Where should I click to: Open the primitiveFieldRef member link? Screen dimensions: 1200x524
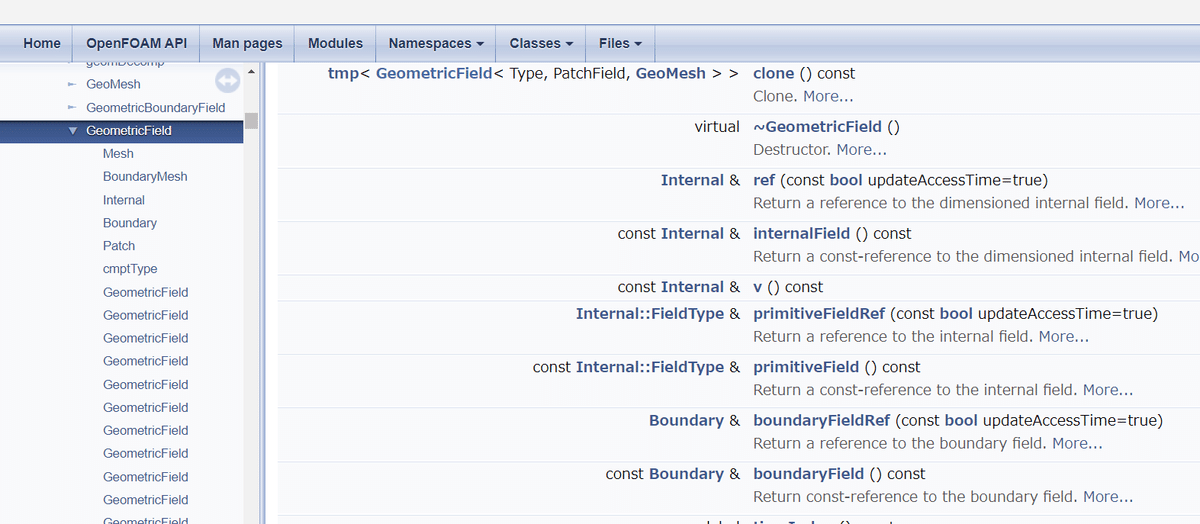point(819,314)
